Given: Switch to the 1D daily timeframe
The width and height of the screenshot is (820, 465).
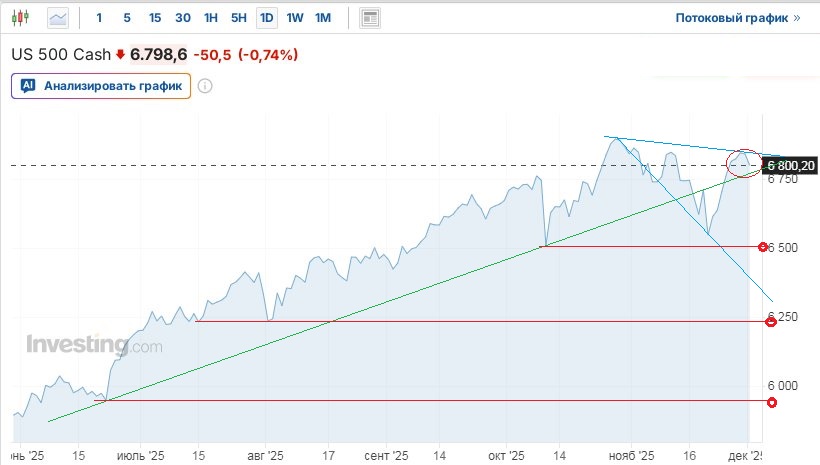Looking at the screenshot, I should 266,18.
